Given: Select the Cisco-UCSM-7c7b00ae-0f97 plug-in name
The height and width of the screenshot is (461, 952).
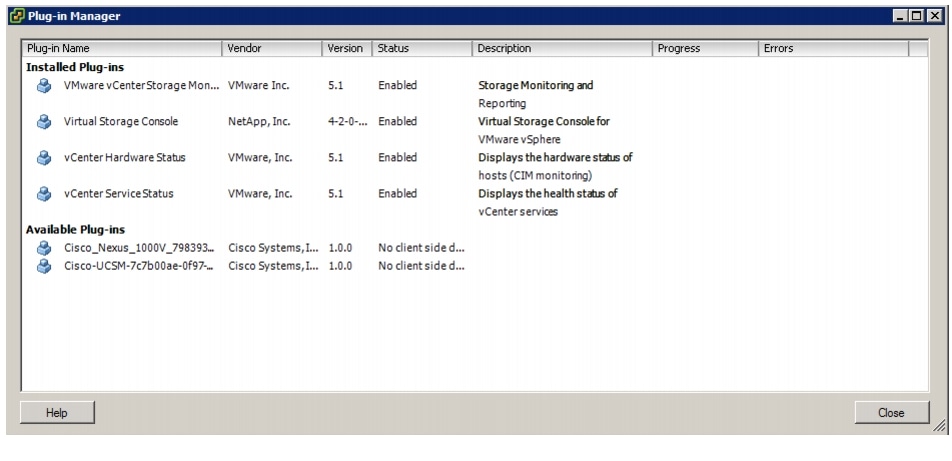Looking at the screenshot, I should tap(139, 266).
